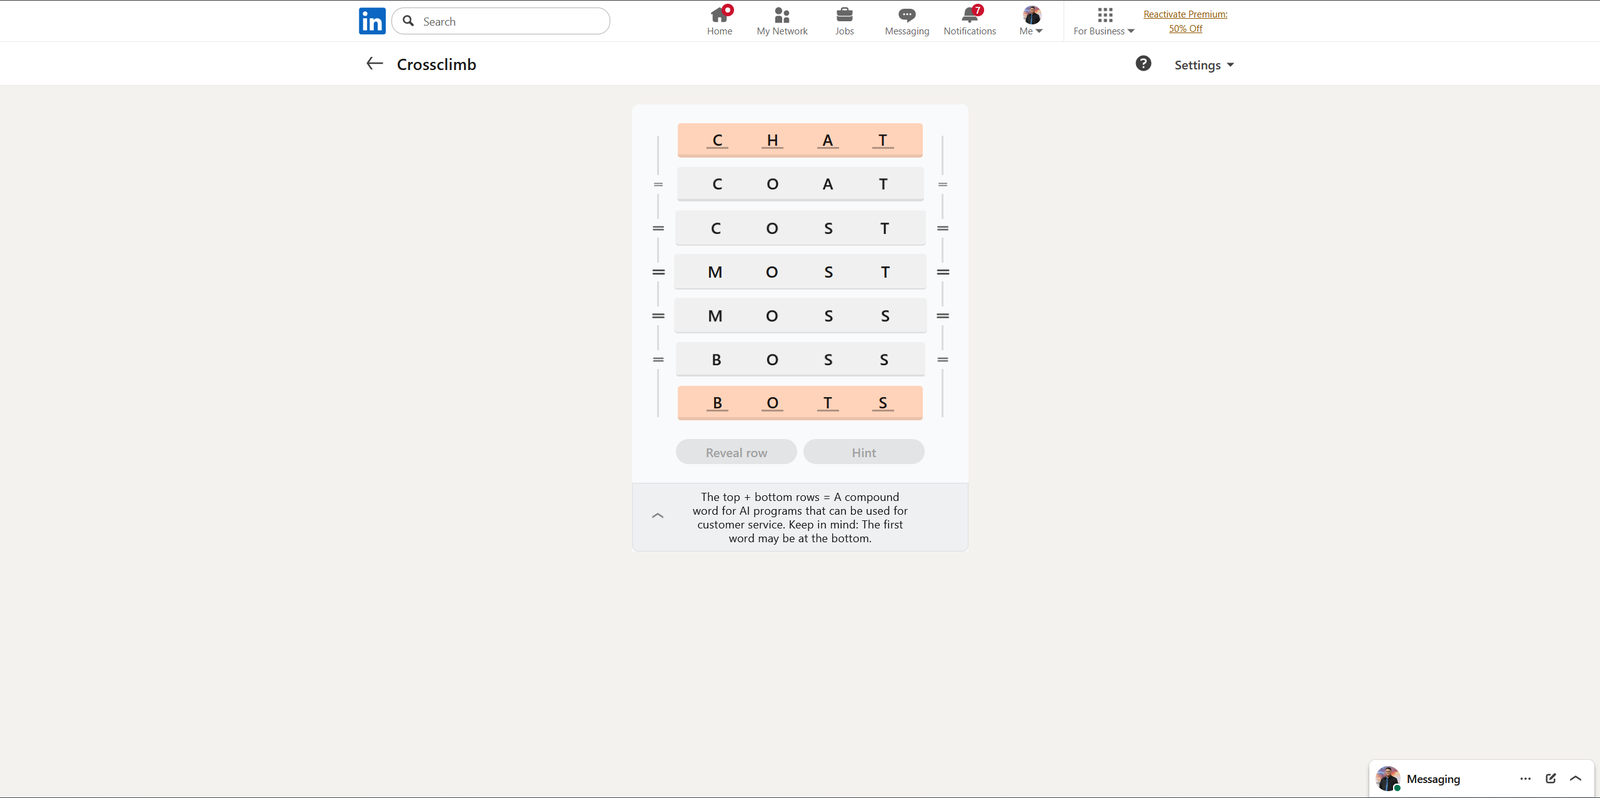This screenshot has width=1600, height=798.
Task: Click the Reveal row button
Action: point(736,453)
